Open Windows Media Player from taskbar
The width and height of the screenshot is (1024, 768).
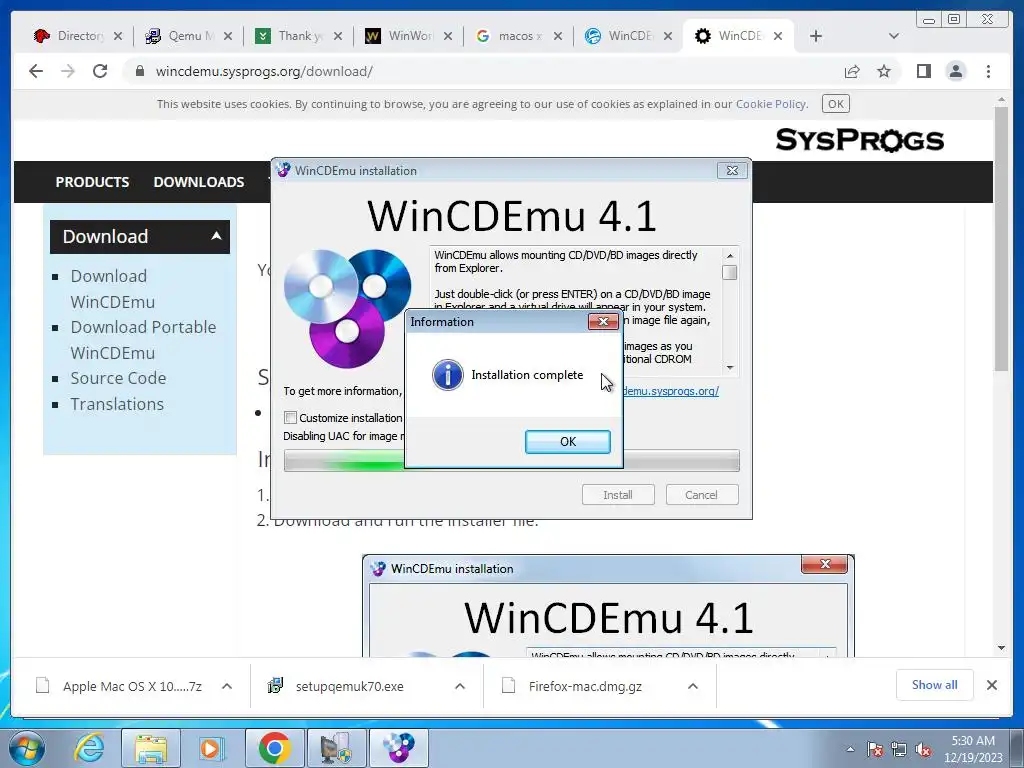click(210, 748)
